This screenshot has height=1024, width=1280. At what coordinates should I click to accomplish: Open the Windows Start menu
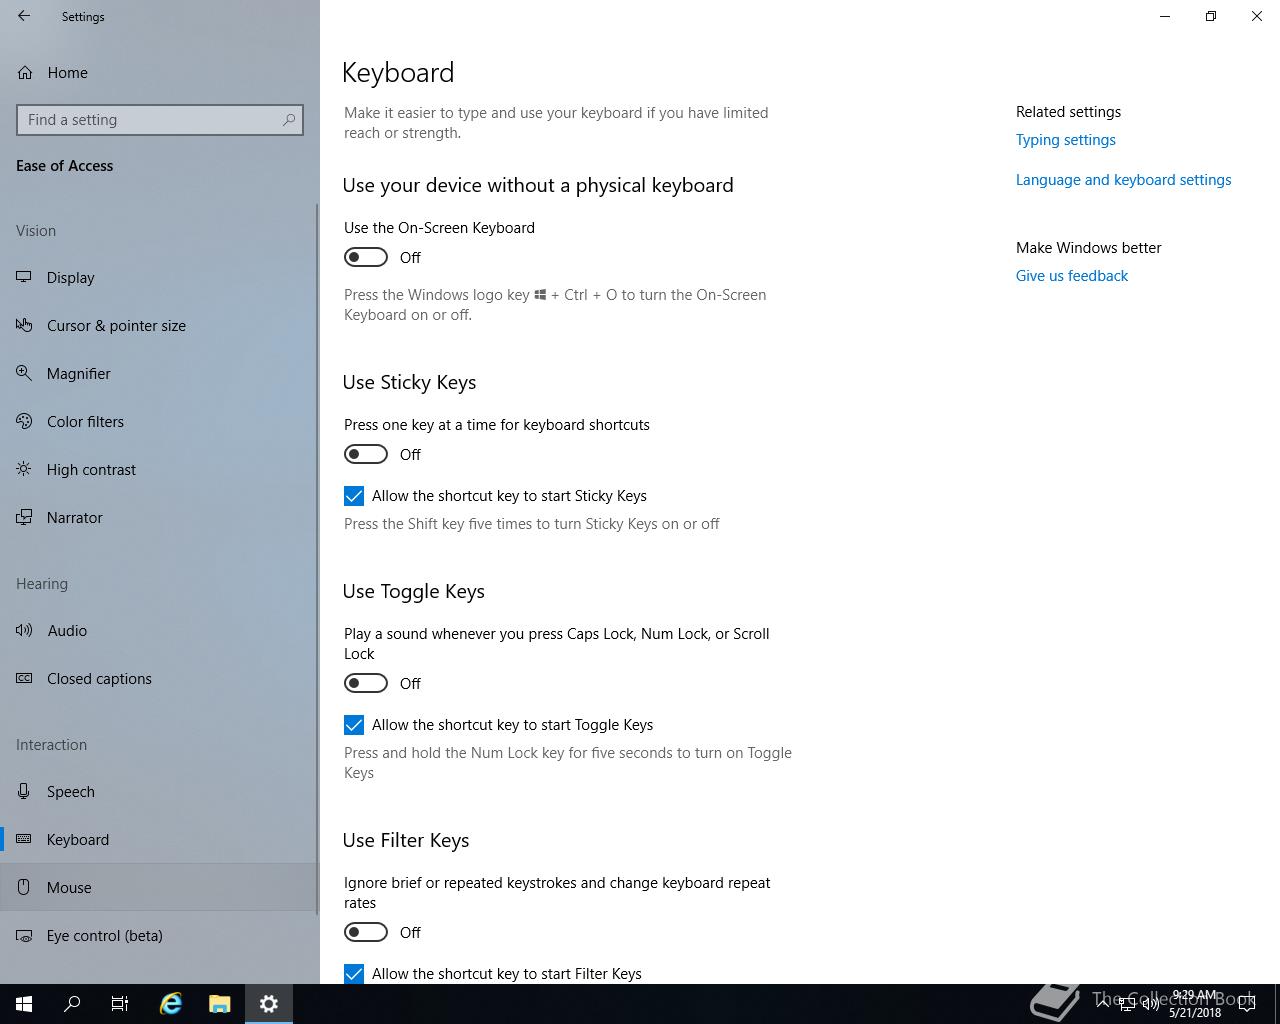coord(24,1004)
